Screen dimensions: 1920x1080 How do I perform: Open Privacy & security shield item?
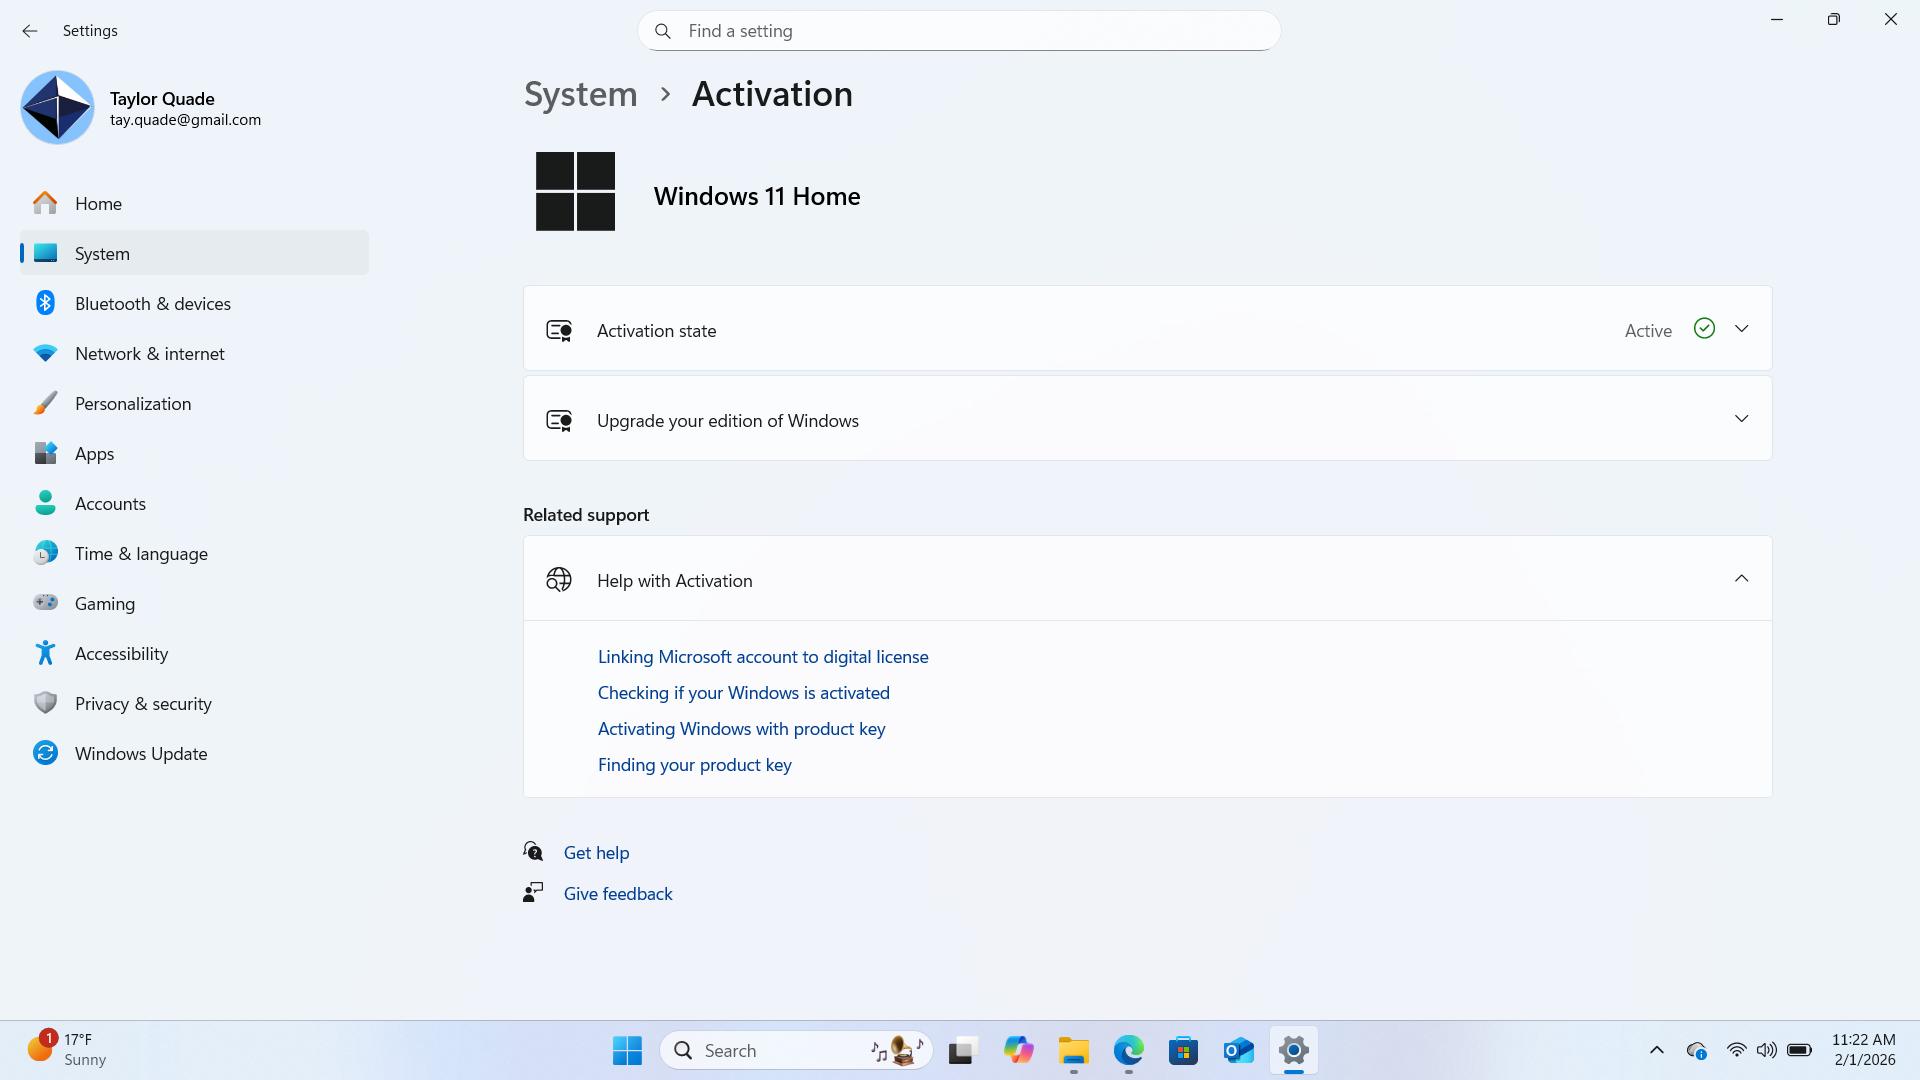click(x=142, y=703)
